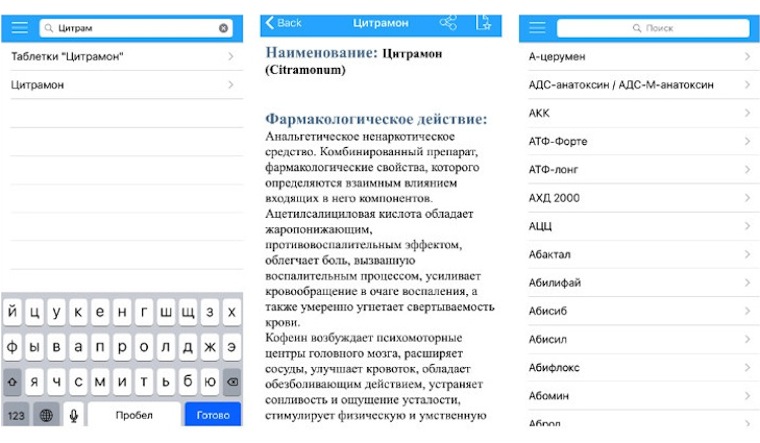The width and height of the screenshot is (760, 443).
Task: Tap the 123 numbers key
Action: pos(16,415)
